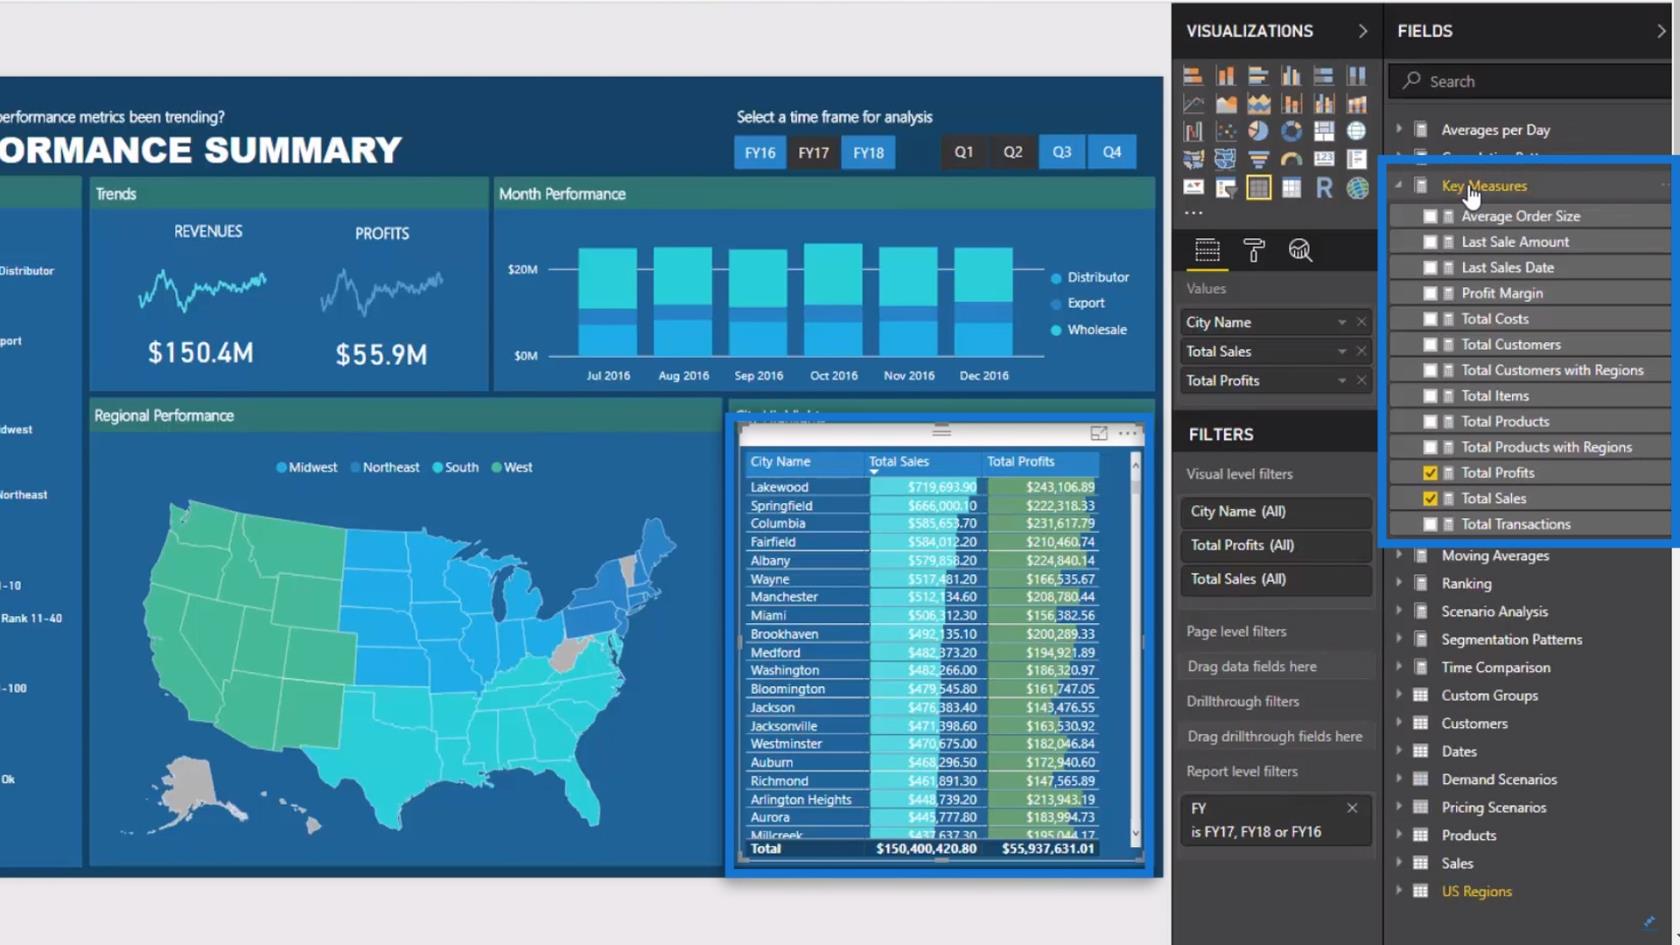Select the Pie chart visualization
The image size is (1680, 945).
pyautogui.click(x=1259, y=131)
